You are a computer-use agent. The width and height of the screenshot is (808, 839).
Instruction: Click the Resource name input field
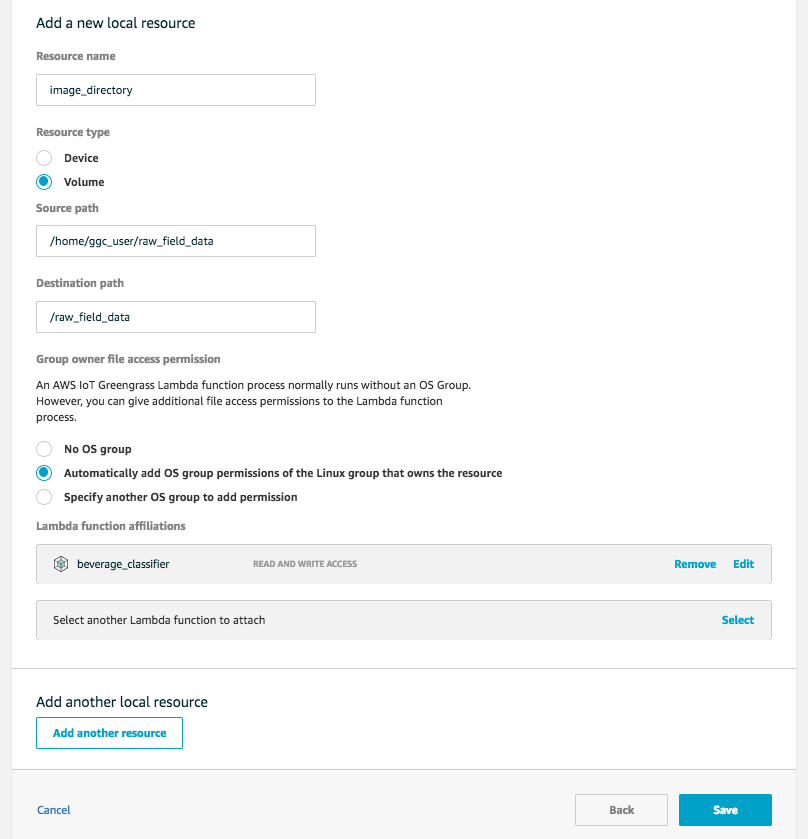tap(176, 90)
